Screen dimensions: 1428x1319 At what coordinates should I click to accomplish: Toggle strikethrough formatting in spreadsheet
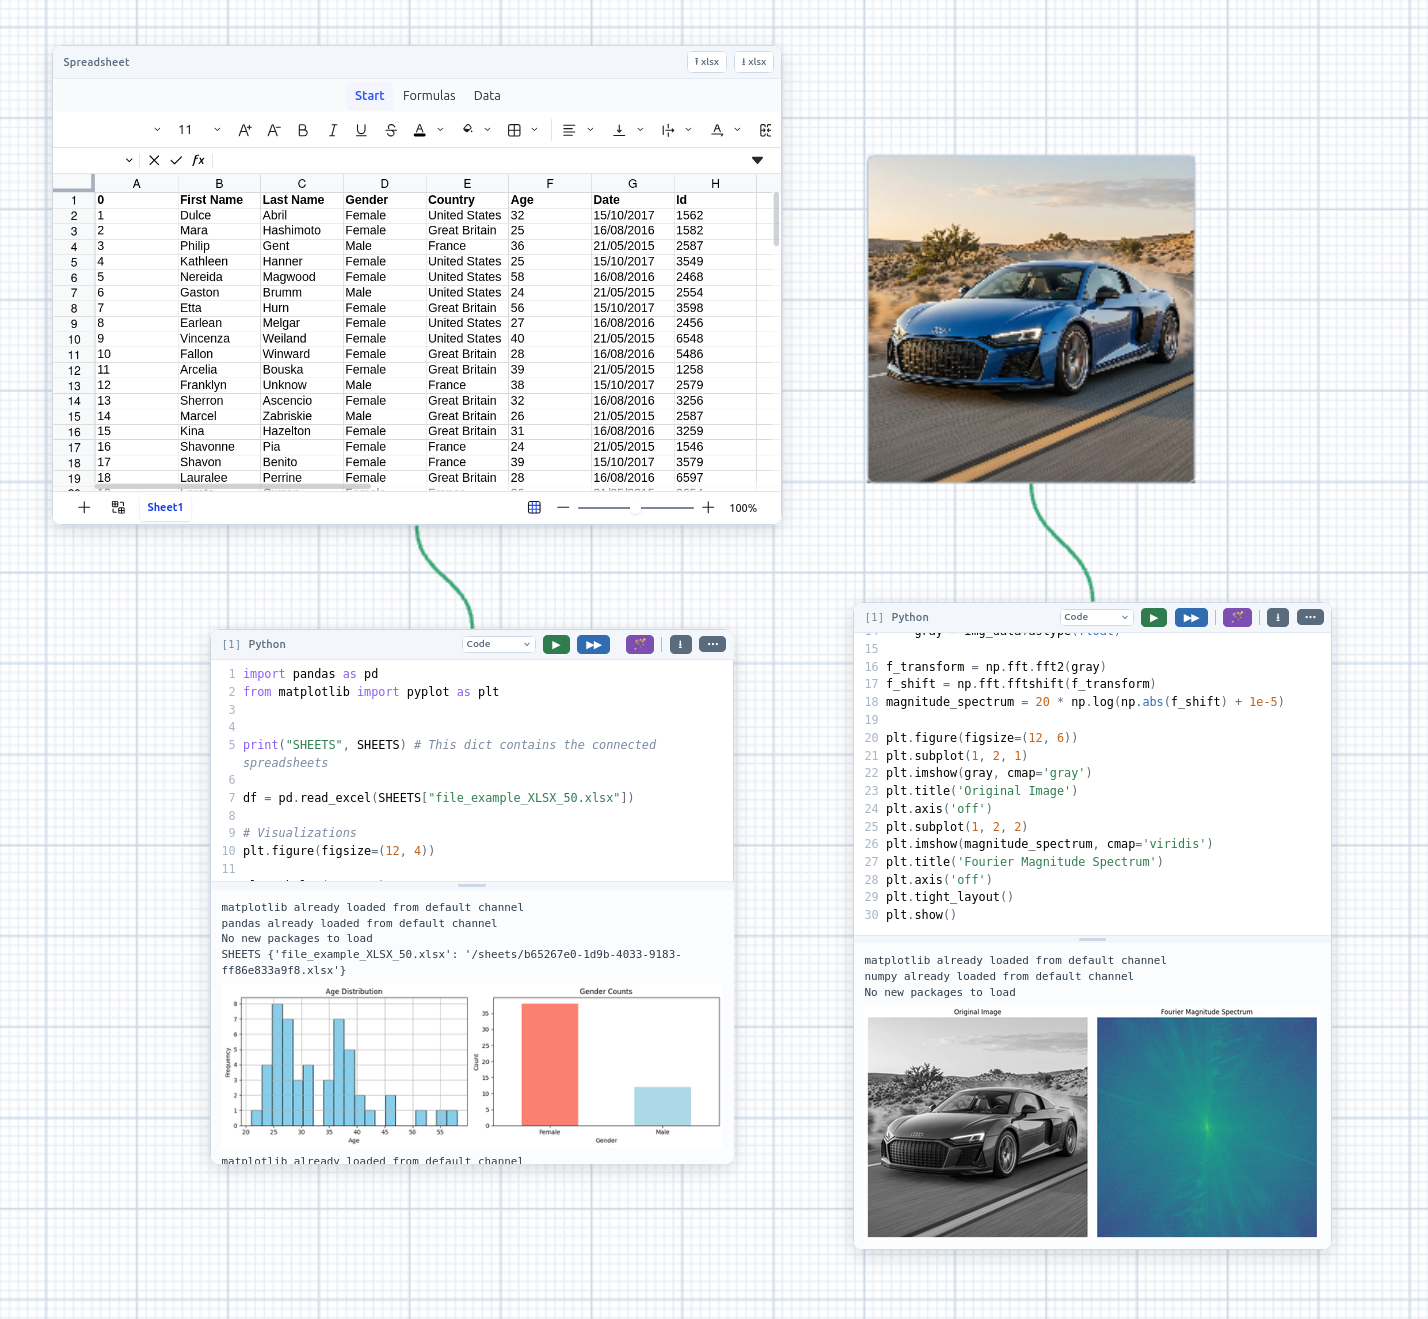click(x=391, y=130)
